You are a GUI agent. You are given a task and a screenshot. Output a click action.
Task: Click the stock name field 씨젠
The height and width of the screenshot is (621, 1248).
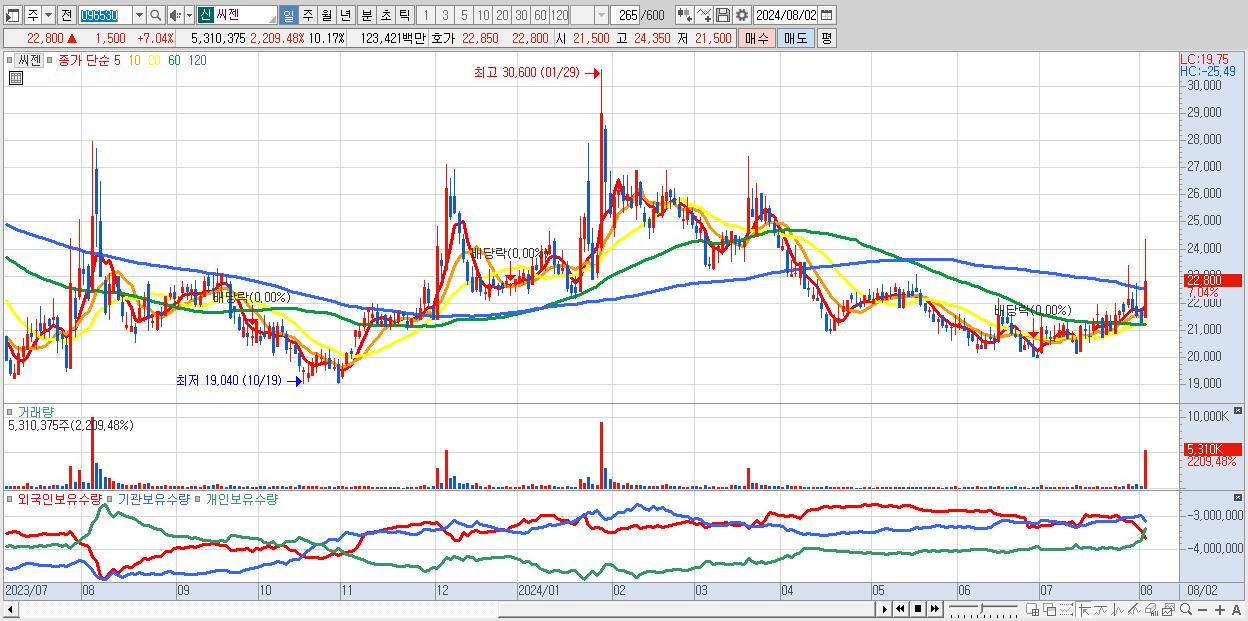click(246, 15)
